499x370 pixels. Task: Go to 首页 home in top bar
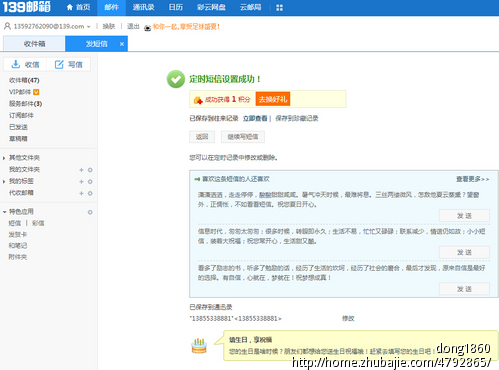pos(78,7)
